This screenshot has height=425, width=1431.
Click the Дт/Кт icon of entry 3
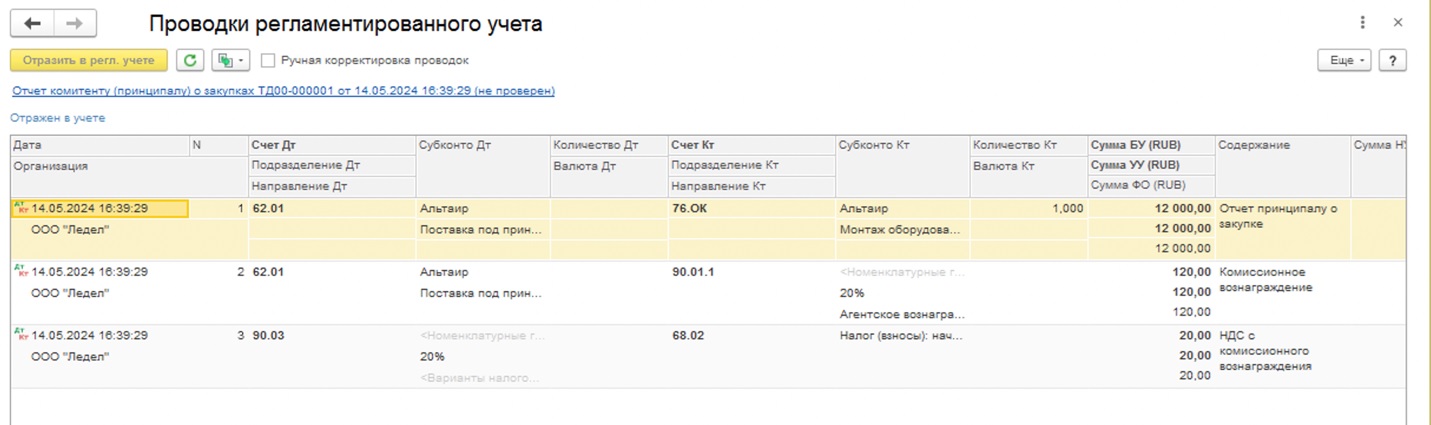click(20, 335)
